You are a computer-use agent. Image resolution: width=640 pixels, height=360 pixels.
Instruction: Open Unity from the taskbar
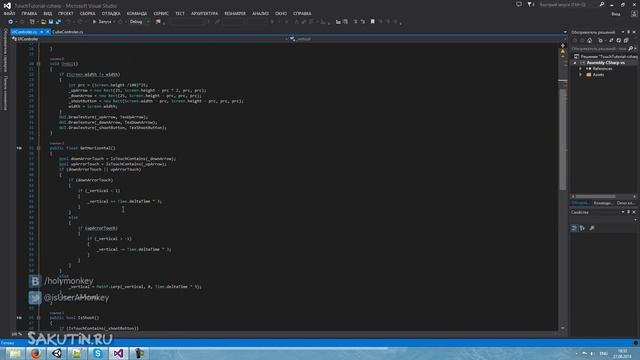56,353
